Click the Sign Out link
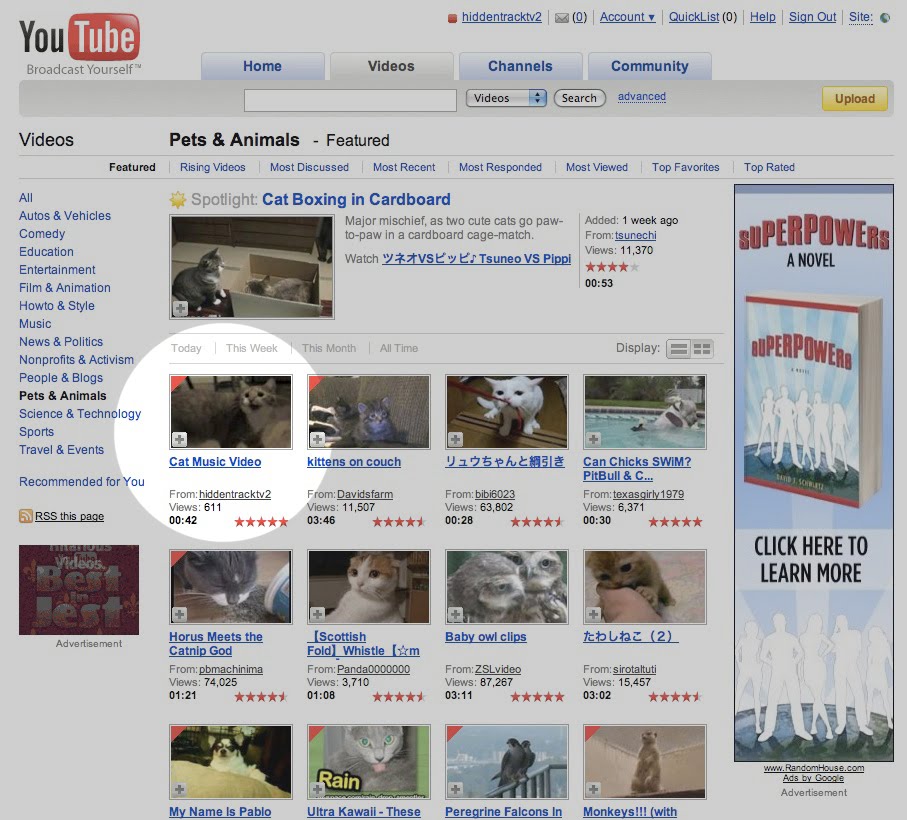This screenshot has width=907, height=820. 812,17
